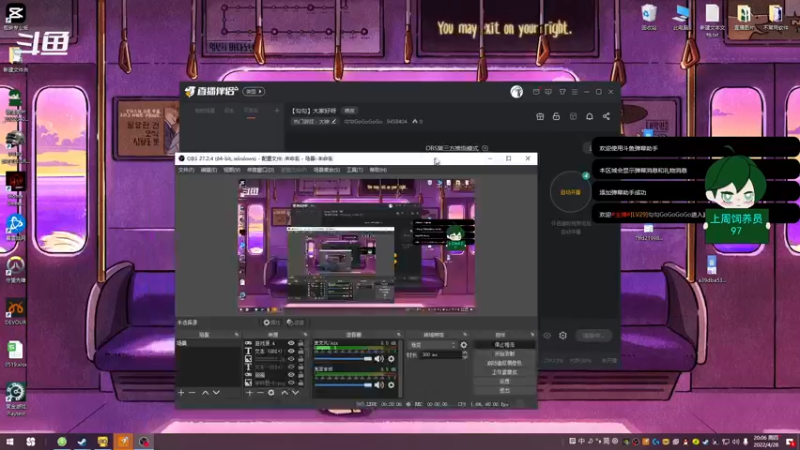Click the Start Virtual Camera button in OBS
This screenshot has height=450, width=800.
[x=504, y=363]
